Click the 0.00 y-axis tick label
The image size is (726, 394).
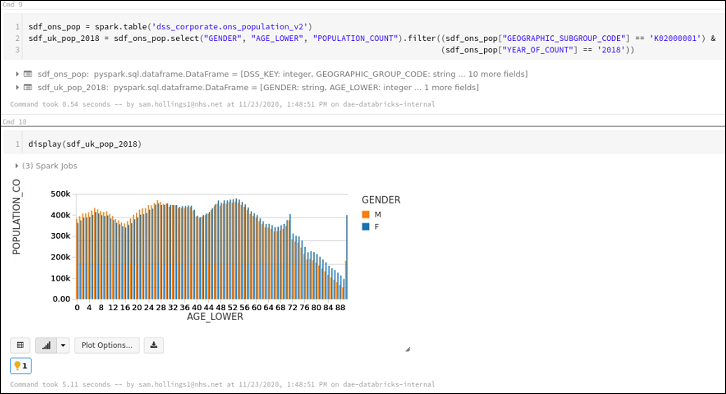click(x=62, y=299)
